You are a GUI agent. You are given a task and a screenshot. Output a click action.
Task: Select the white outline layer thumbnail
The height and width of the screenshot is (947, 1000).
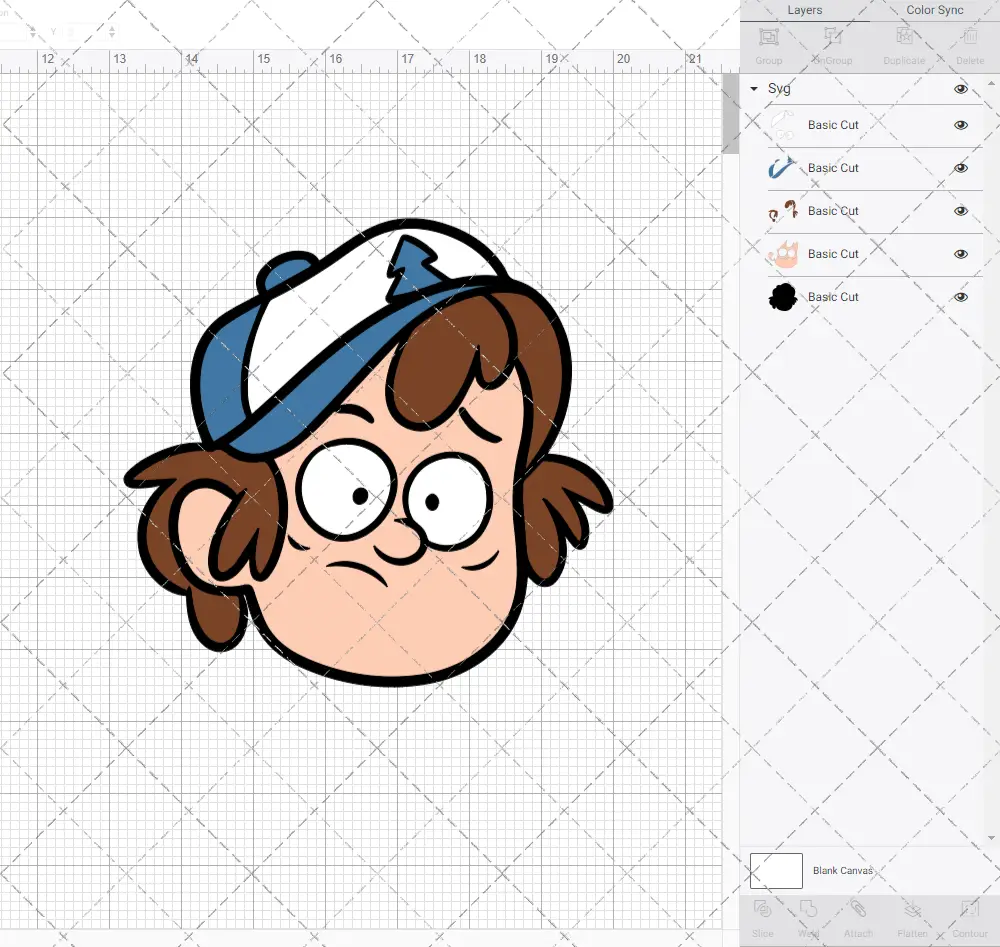coord(783,125)
